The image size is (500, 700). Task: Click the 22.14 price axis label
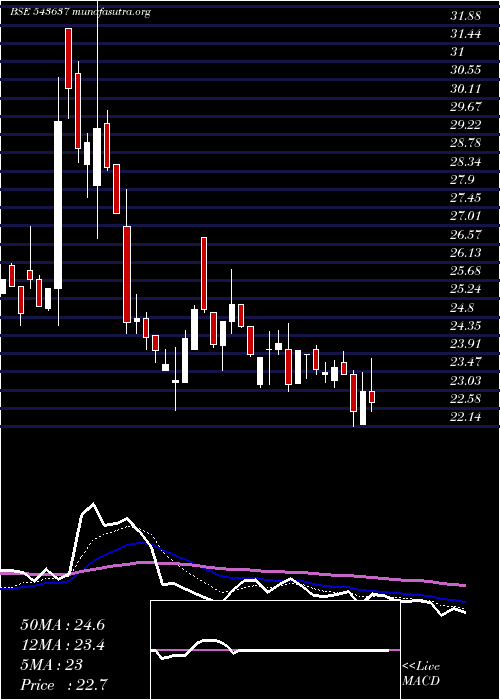tap(466, 417)
